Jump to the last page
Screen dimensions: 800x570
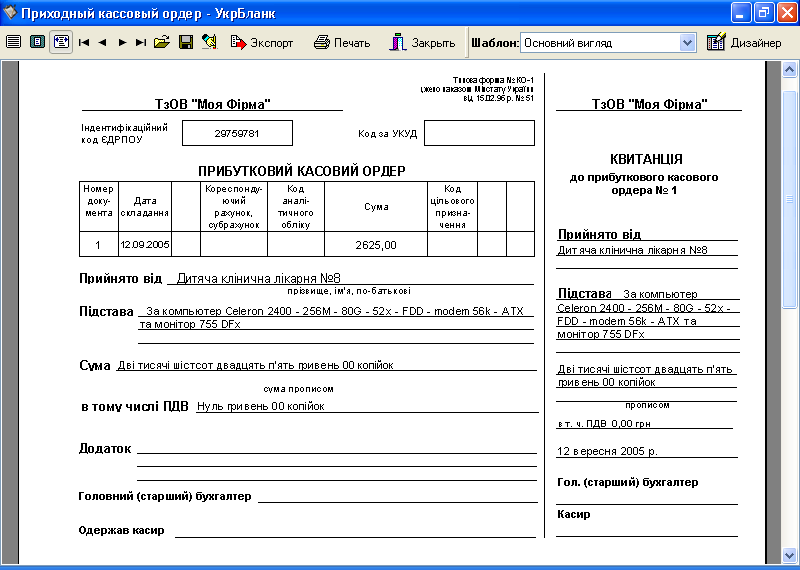pyautogui.click(x=140, y=43)
